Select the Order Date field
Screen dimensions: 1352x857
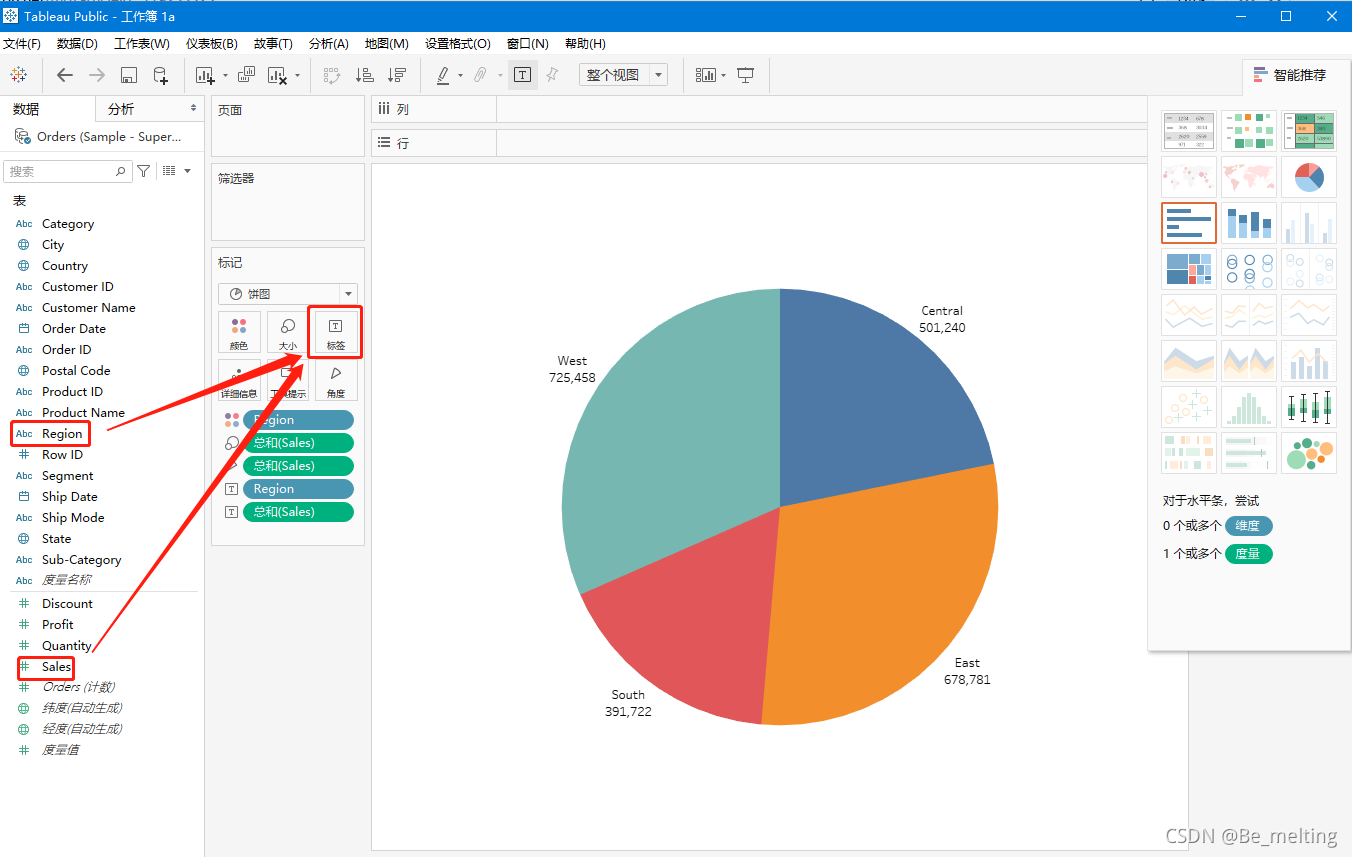point(74,329)
